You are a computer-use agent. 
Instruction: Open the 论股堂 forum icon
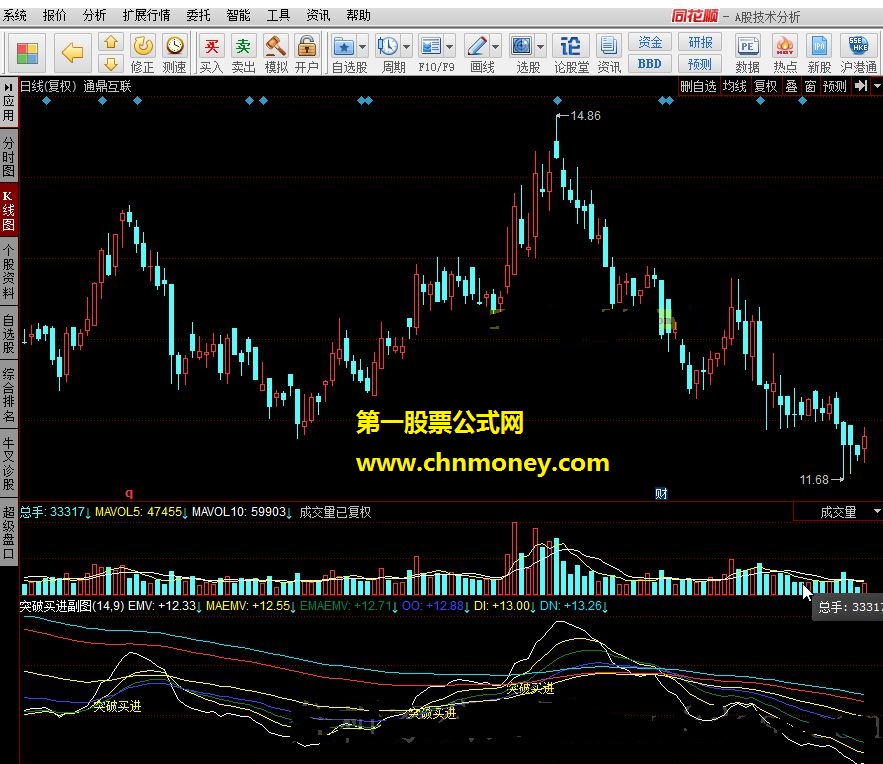[570, 46]
